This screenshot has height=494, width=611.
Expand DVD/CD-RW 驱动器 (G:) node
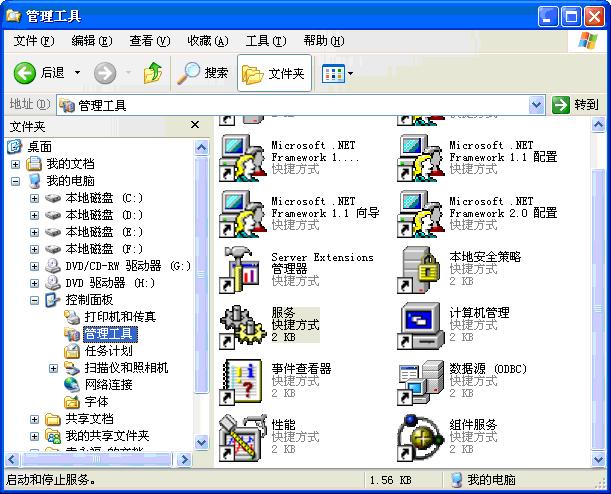click(x=34, y=266)
